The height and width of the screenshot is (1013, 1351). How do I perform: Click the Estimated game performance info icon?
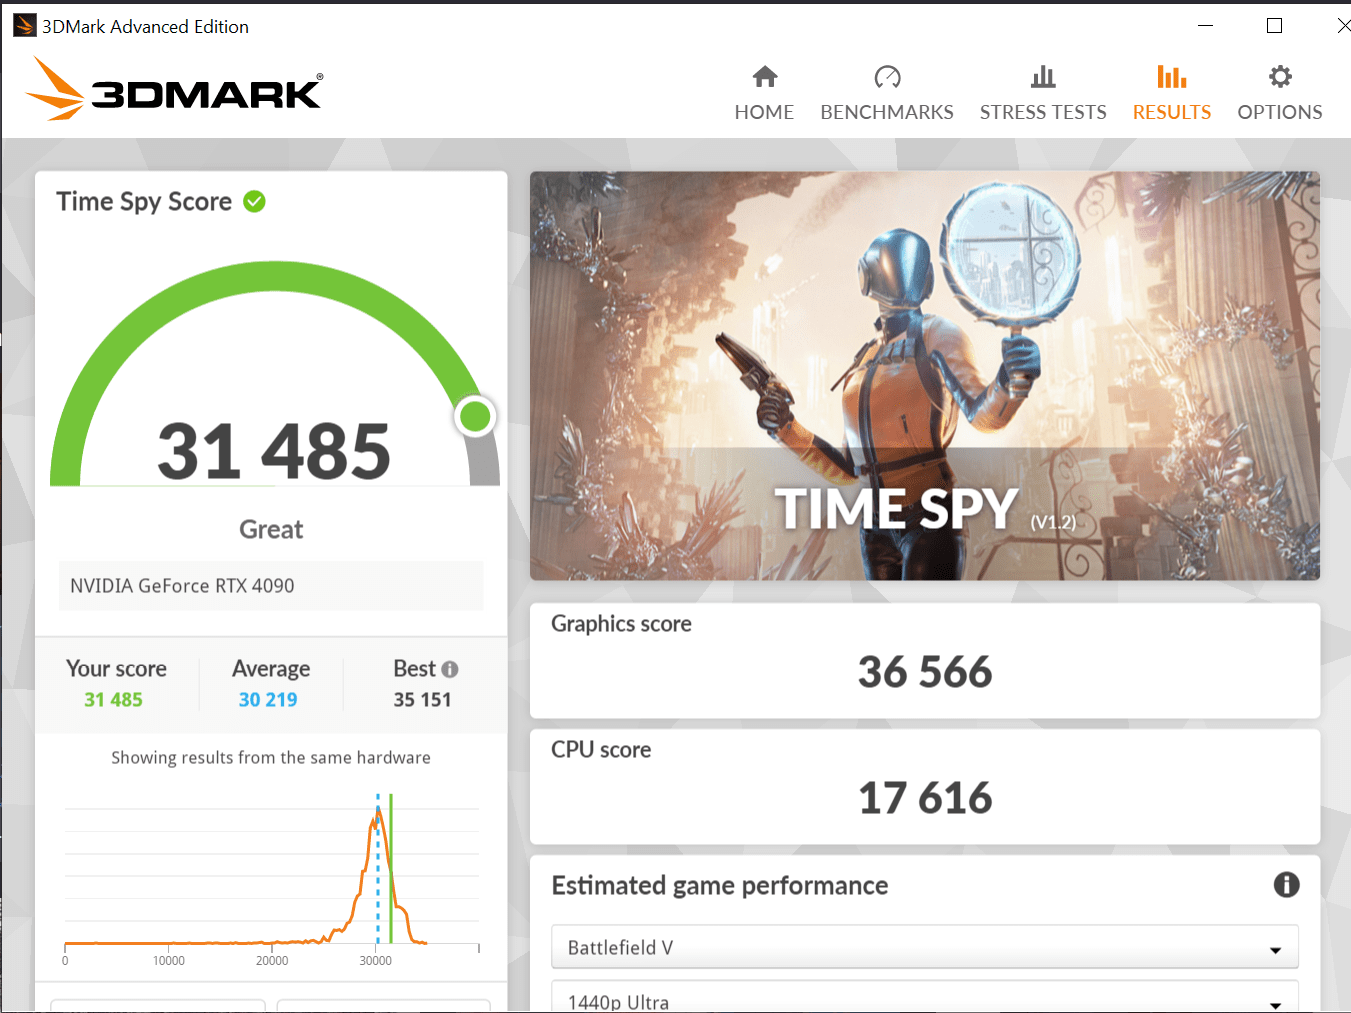pos(1286,885)
